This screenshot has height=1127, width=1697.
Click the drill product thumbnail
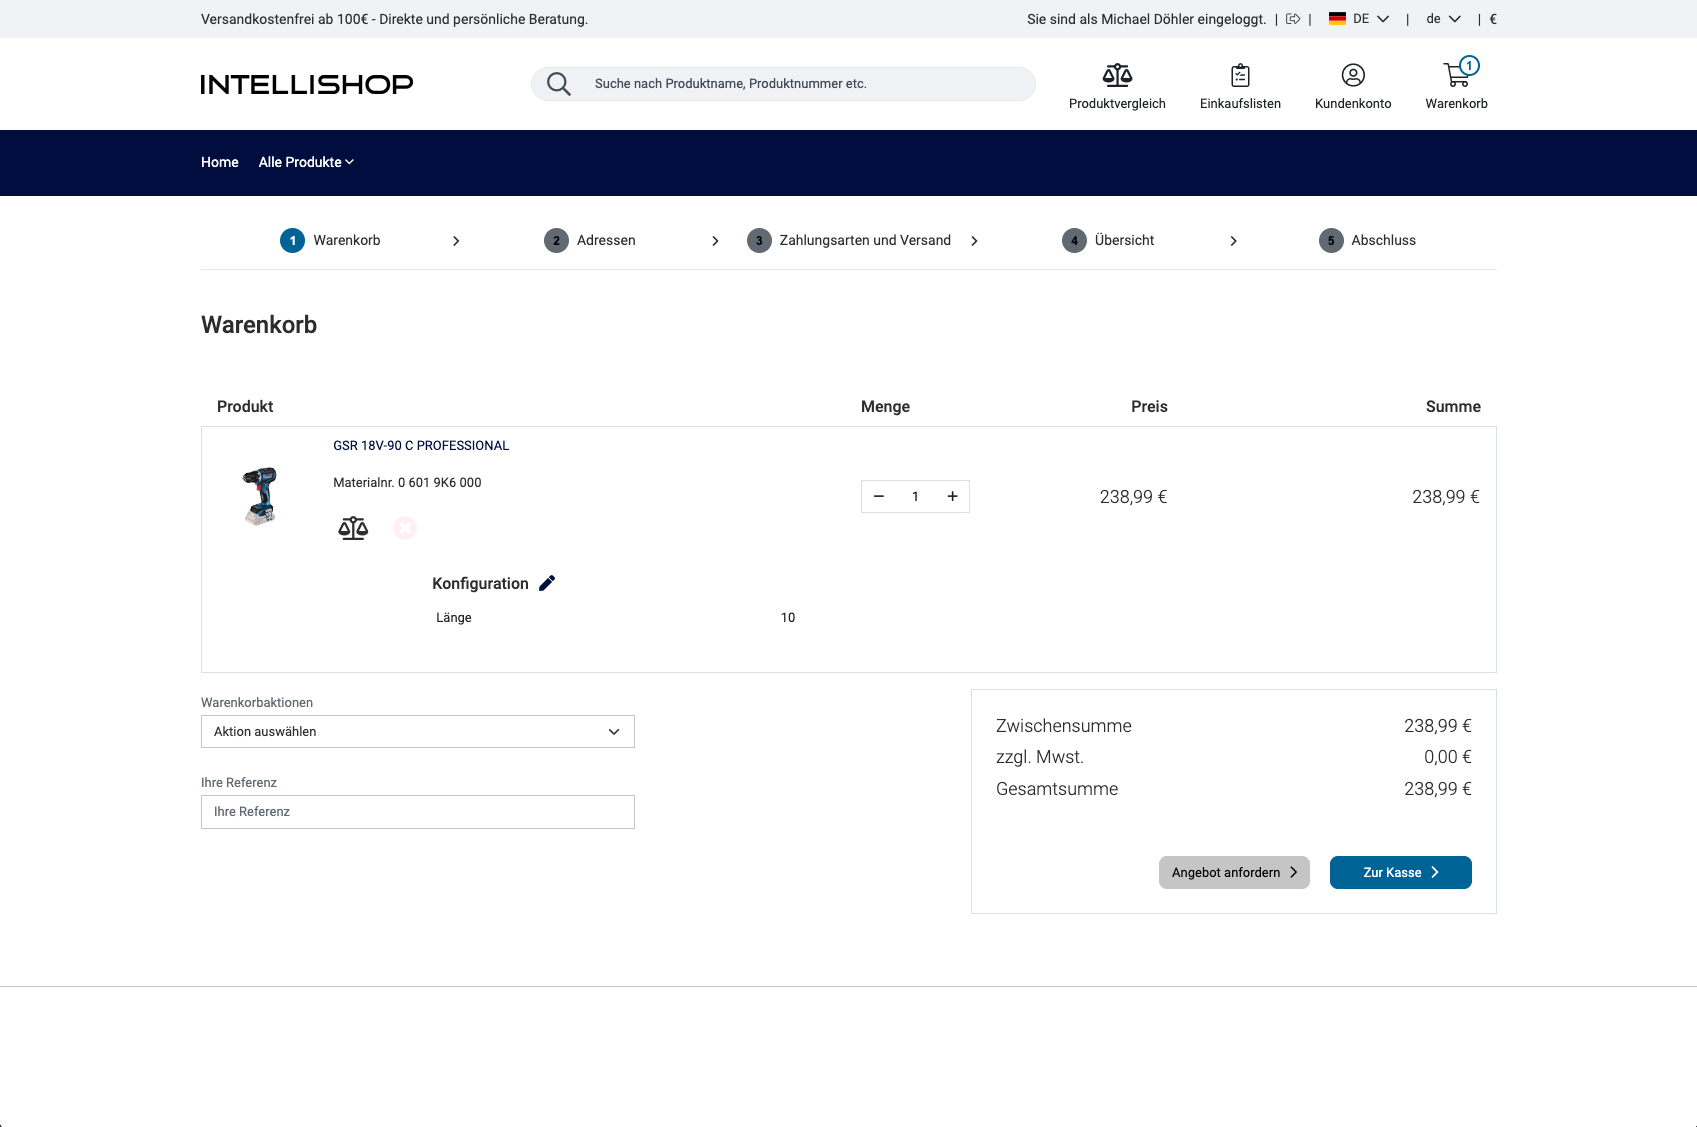(260, 496)
